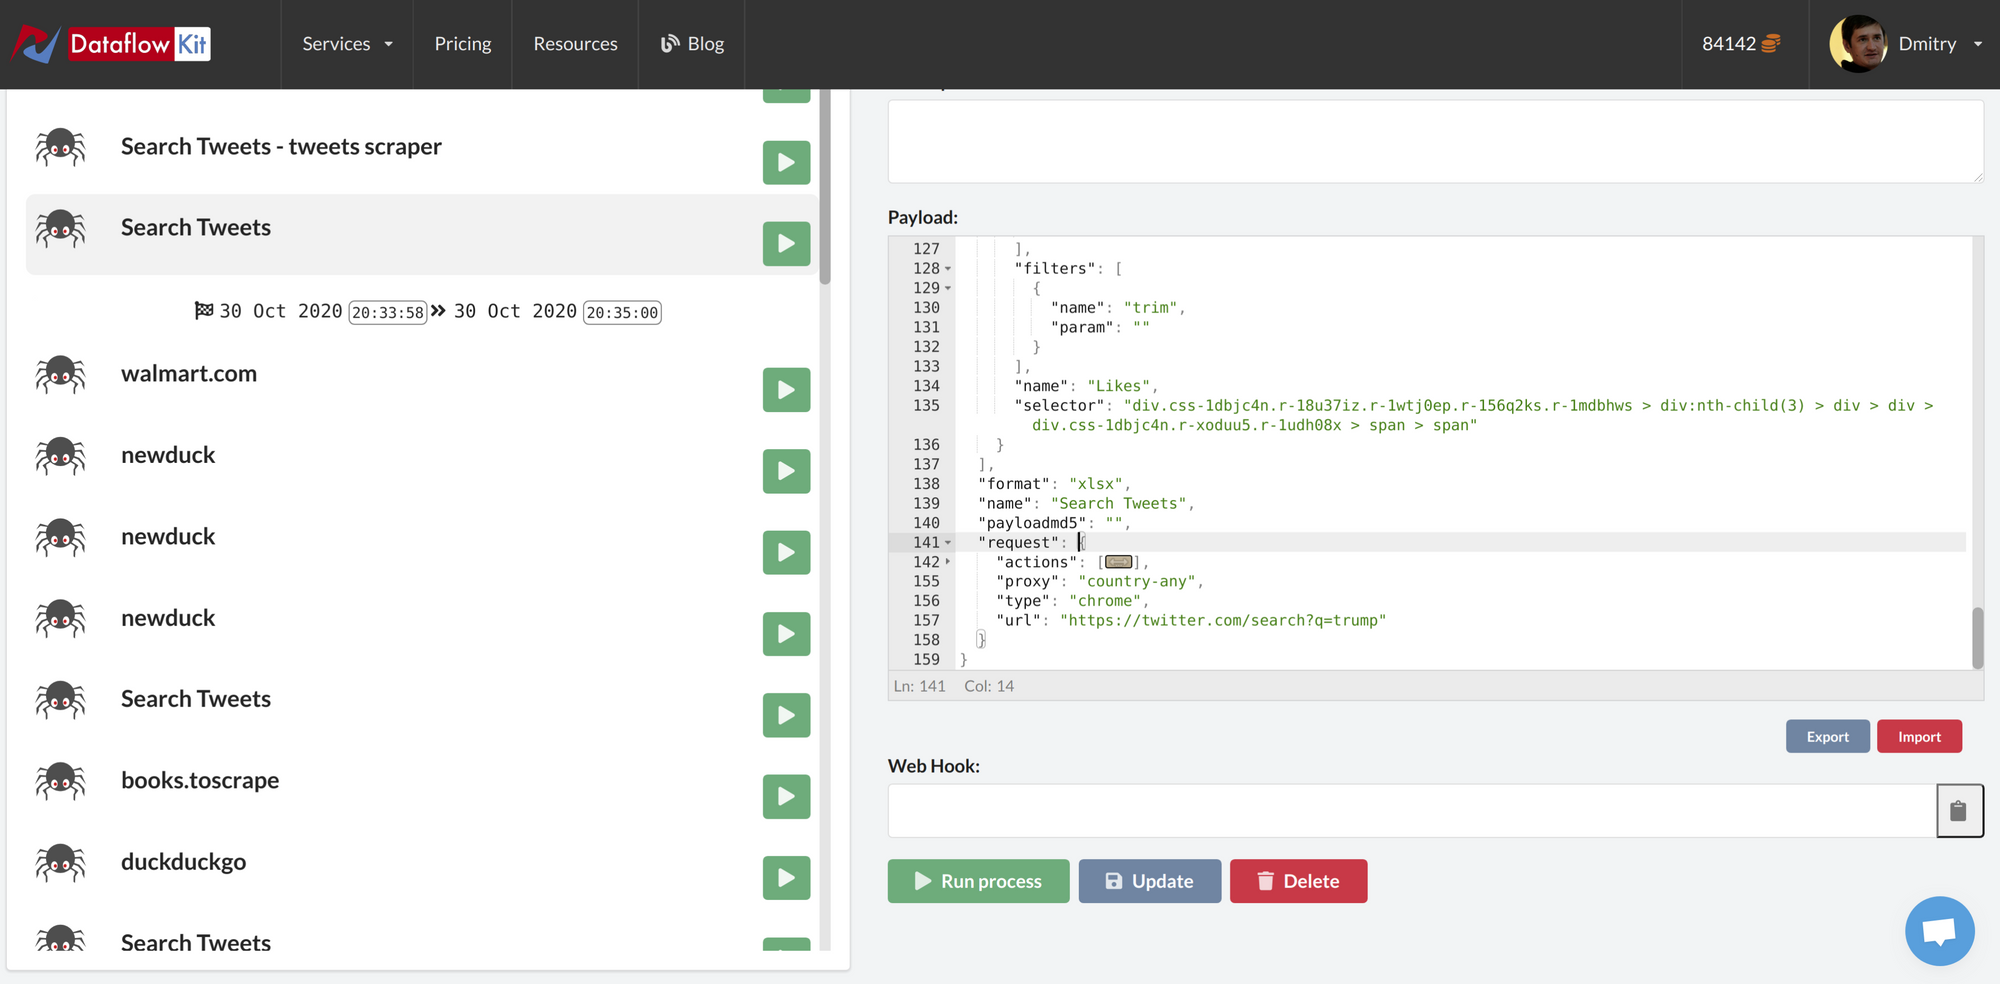Viewport: 2000px width, 984px height.
Task: Run the duckduckgo task play button
Action: pyautogui.click(x=786, y=878)
